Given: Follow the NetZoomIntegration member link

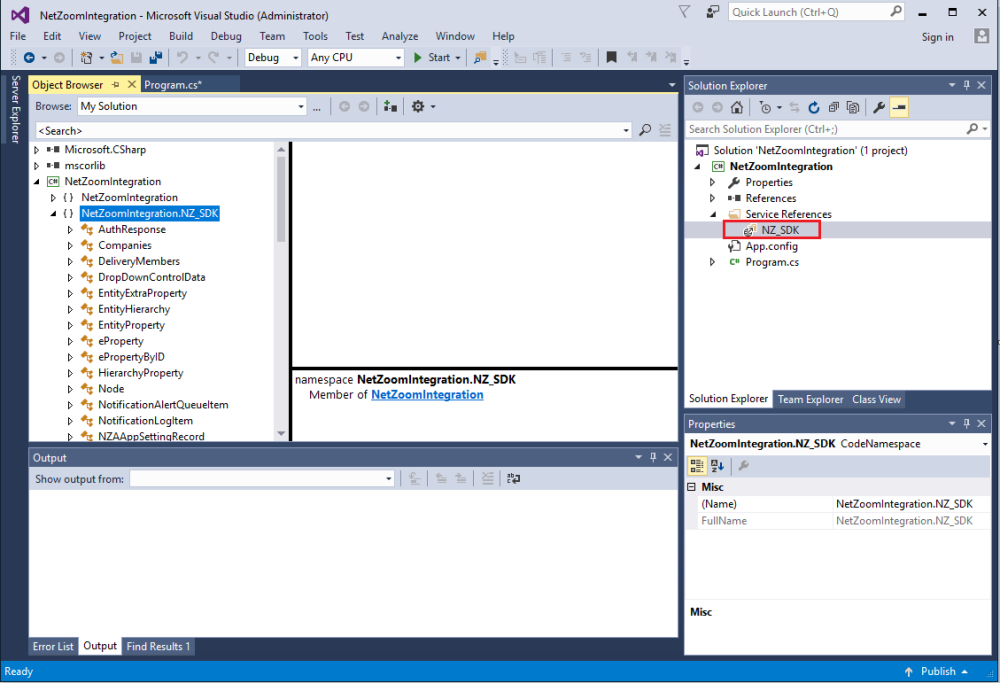Looking at the screenshot, I should (x=427, y=395).
